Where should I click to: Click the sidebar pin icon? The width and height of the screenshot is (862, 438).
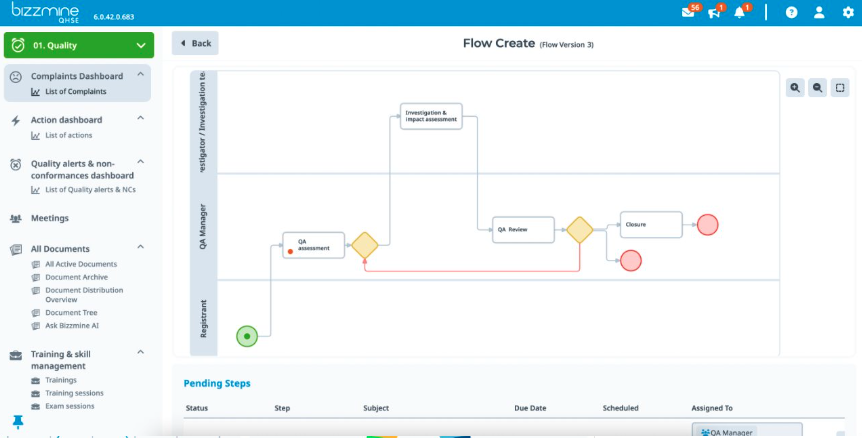click(x=17, y=423)
